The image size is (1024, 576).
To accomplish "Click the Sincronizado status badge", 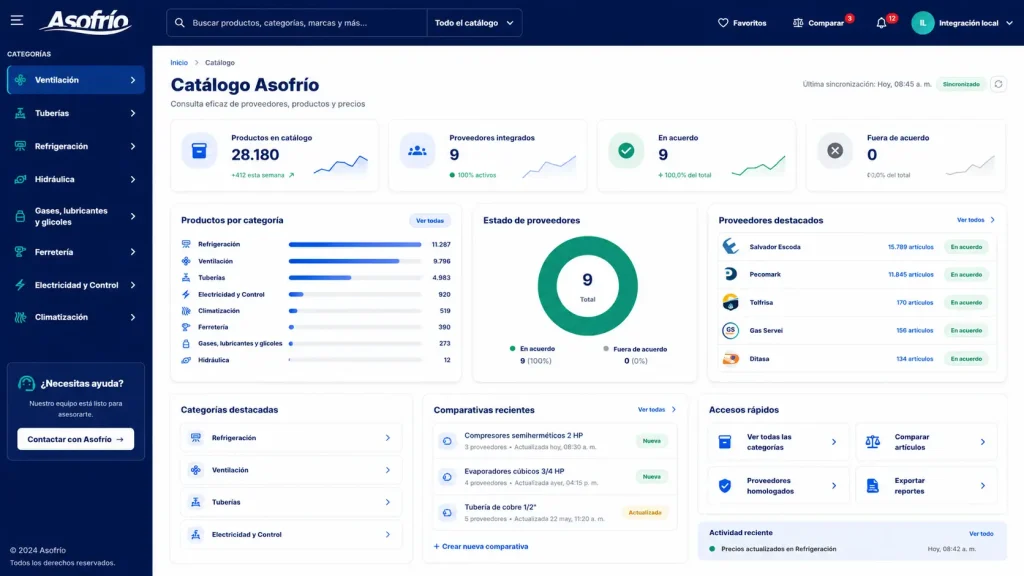I will (x=961, y=84).
